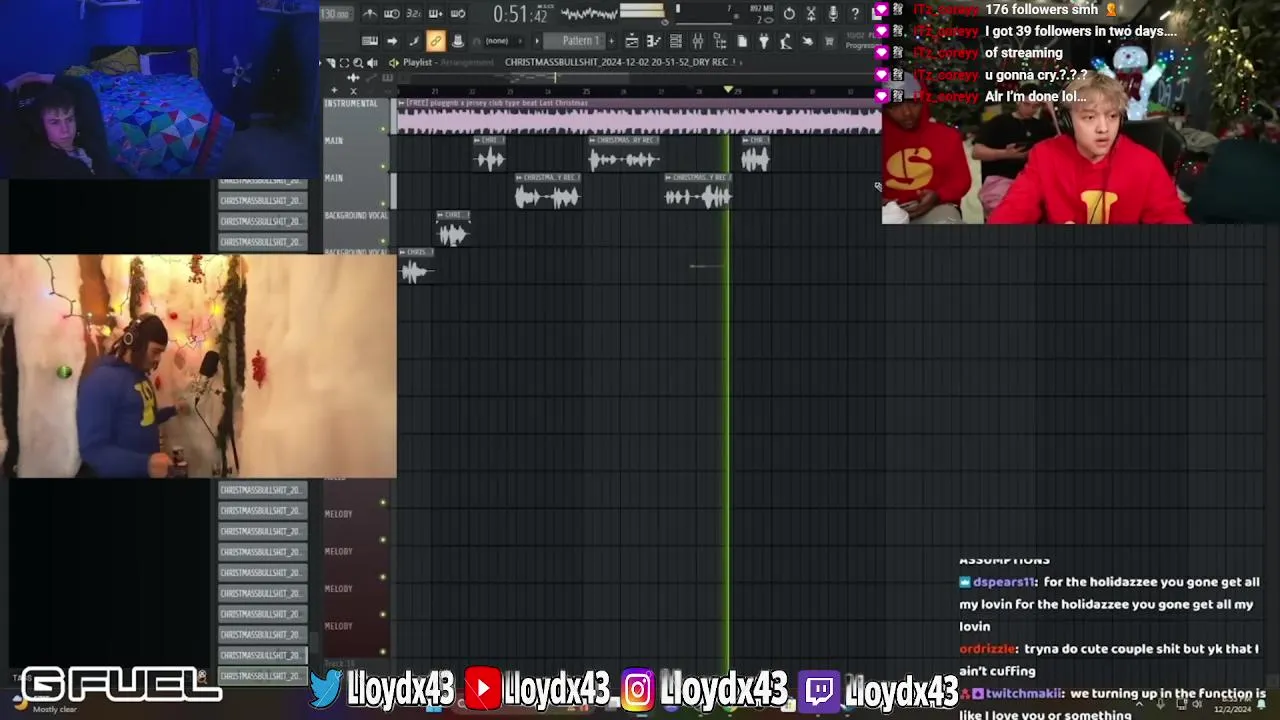Image resolution: width=1280 pixels, height=720 pixels.
Task: Click the square bracket icon beside the magnifier
Action: click(344, 63)
